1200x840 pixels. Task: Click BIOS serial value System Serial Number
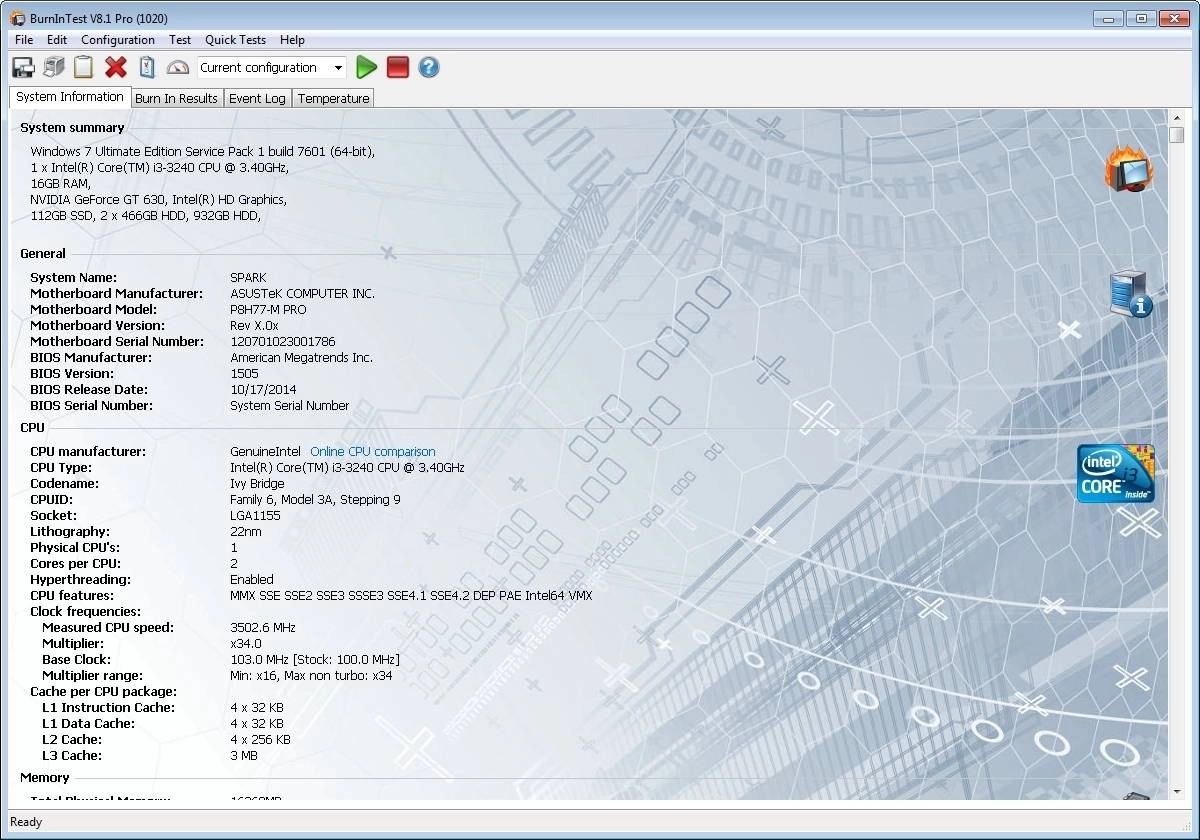289,406
